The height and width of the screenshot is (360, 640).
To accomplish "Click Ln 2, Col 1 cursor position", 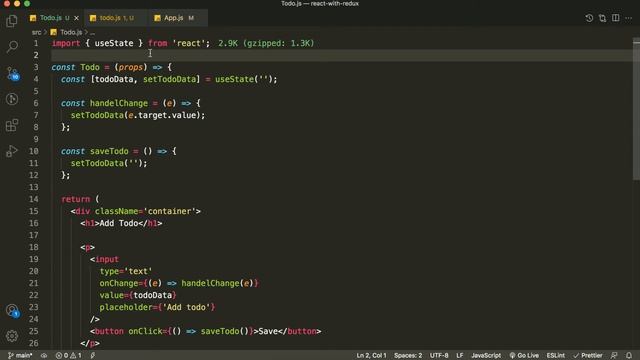I will pyautogui.click(x=371, y=356).
